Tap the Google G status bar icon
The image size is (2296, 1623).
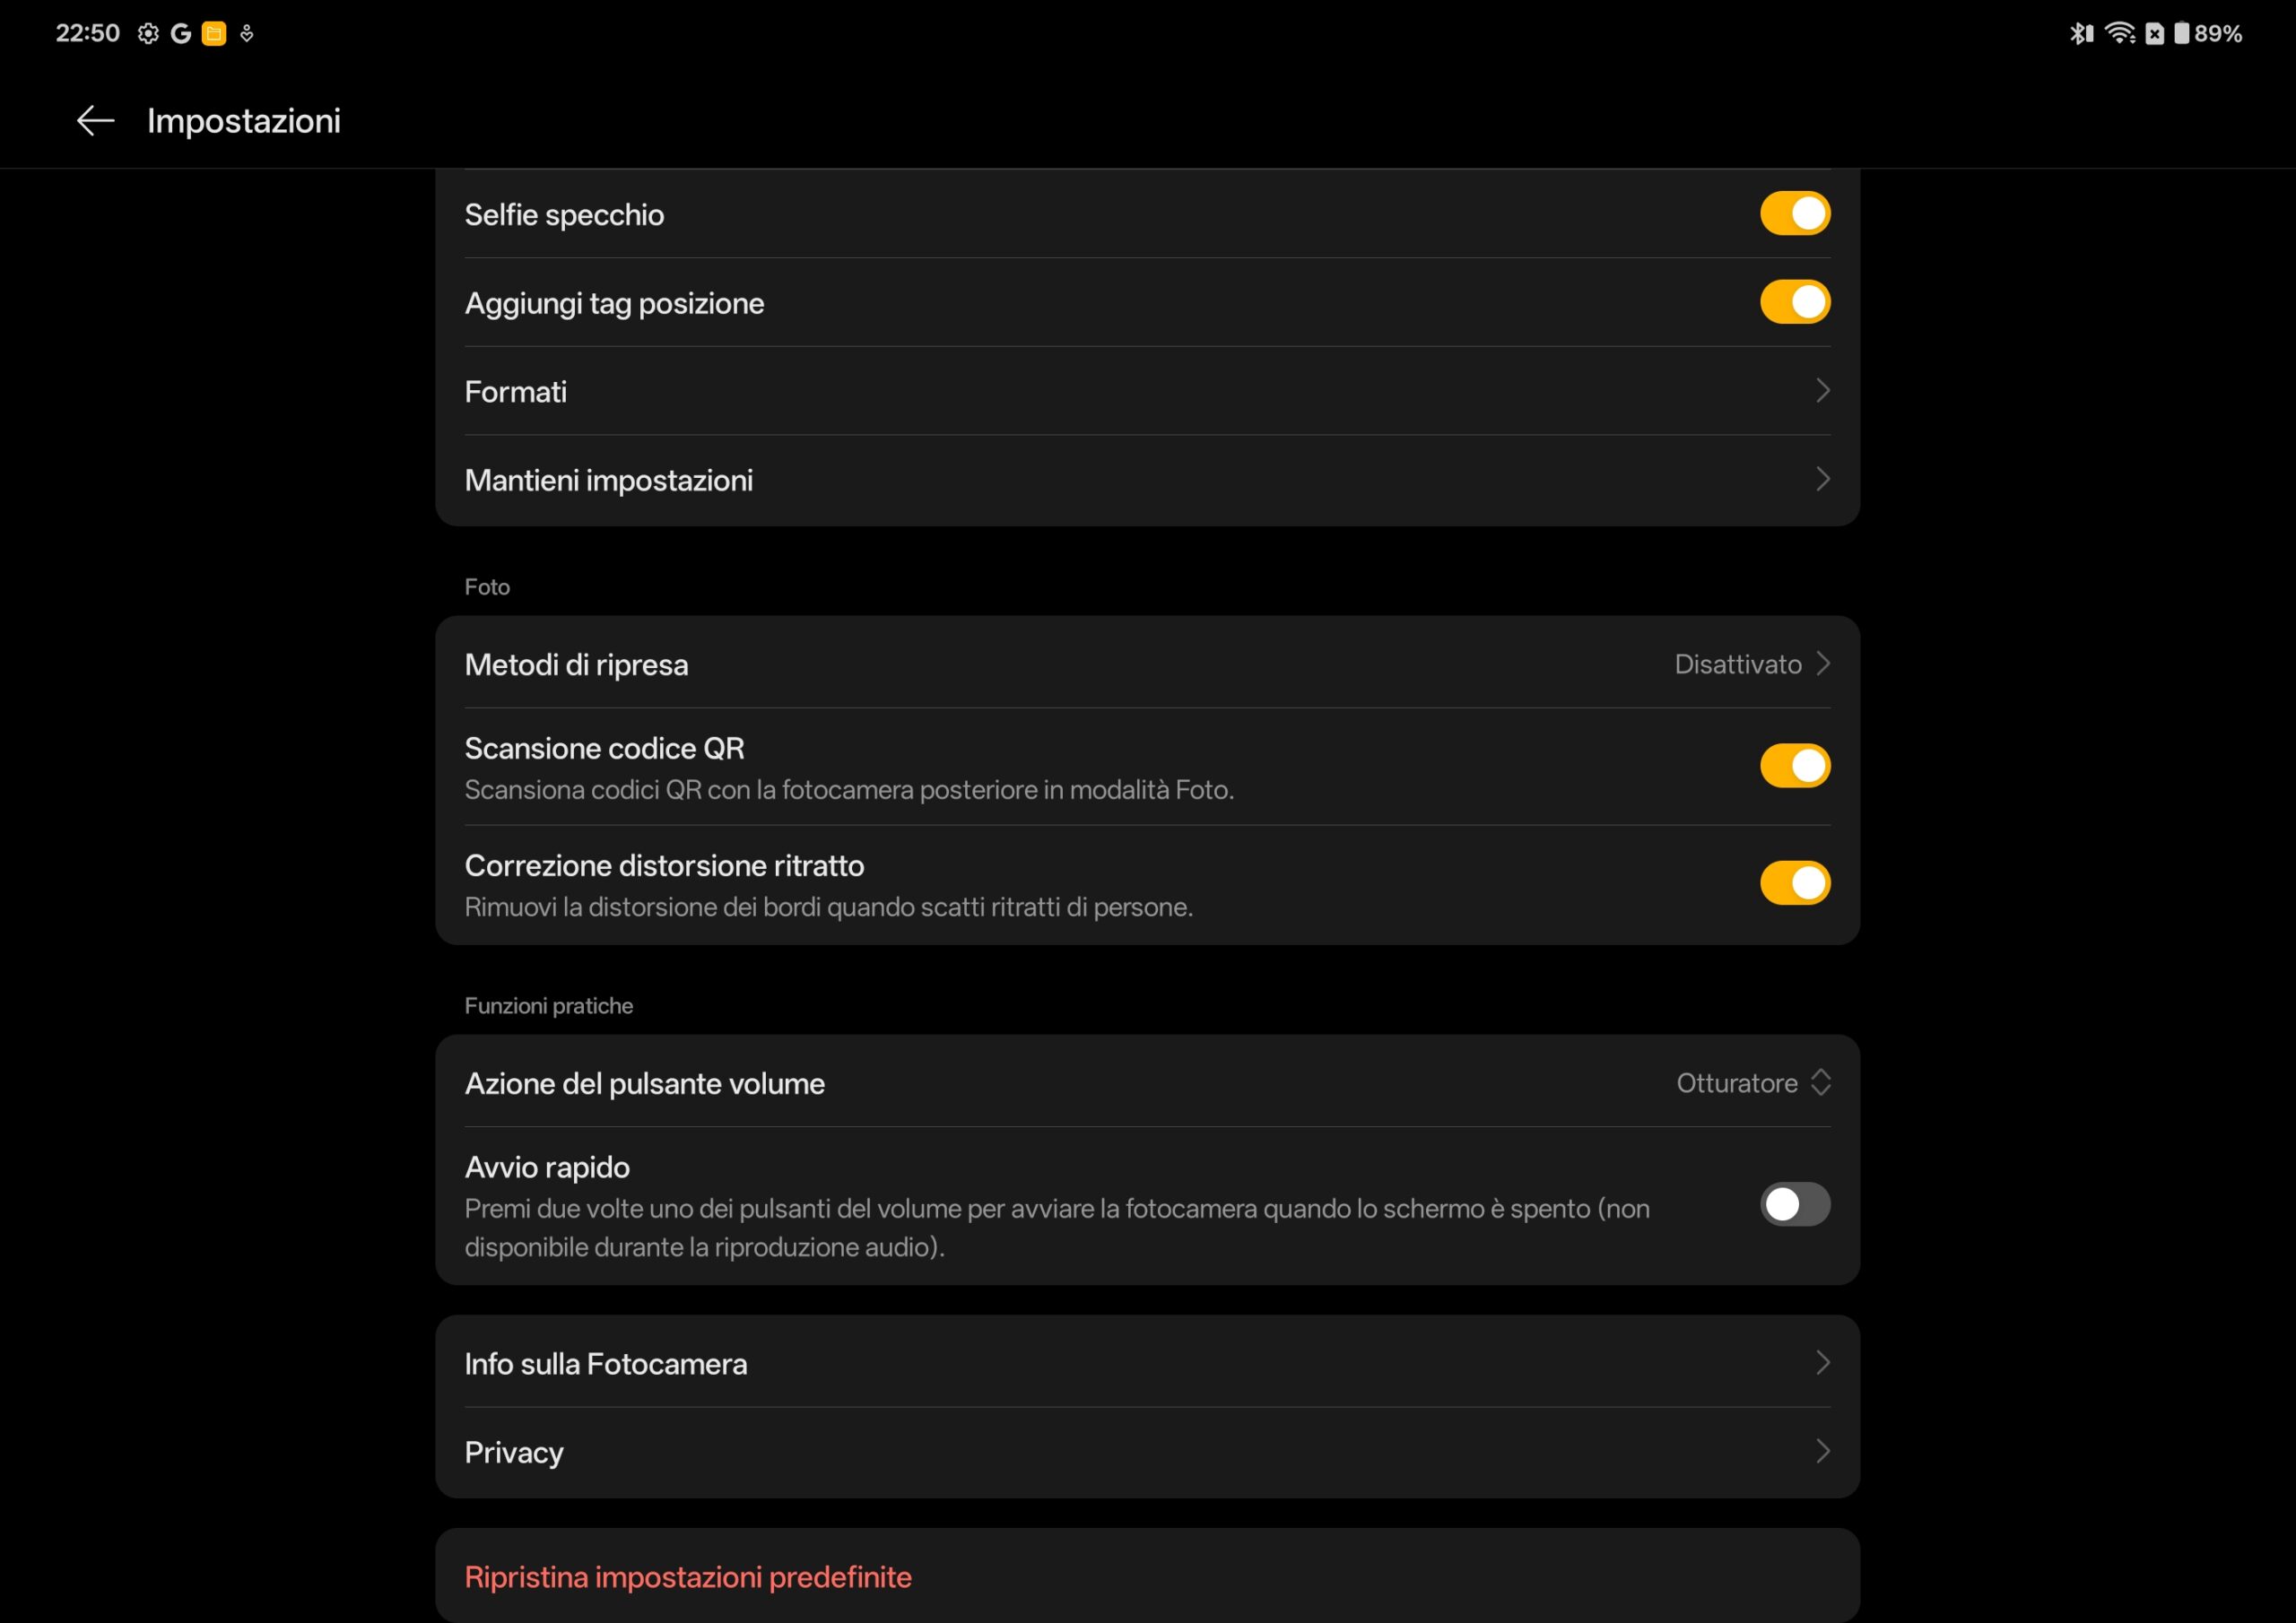[x=181, y=34]
